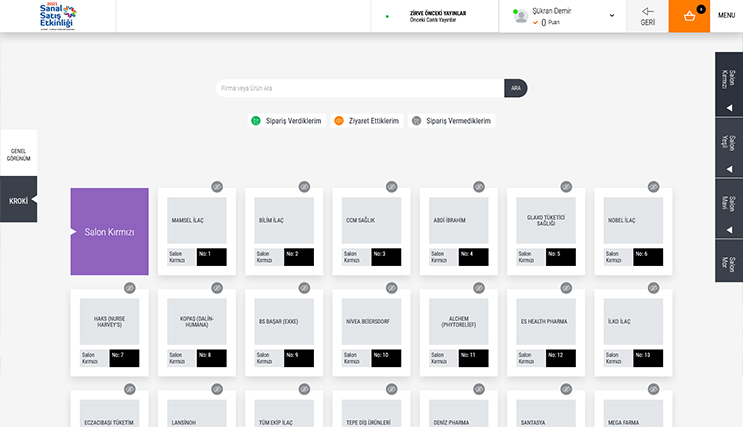This screenshot has height=427, width=743.
Task: Click the ARA search button
Action: (516, 88)
